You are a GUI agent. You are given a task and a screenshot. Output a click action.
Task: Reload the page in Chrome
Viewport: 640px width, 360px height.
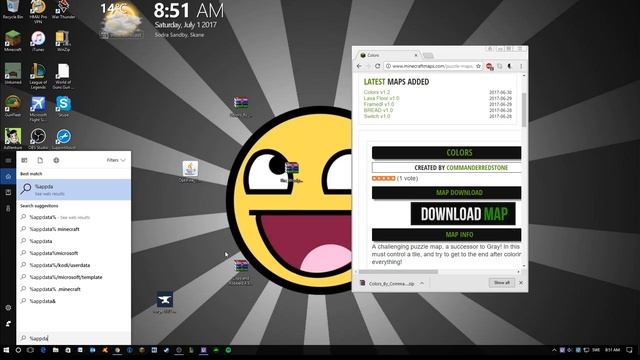[x=378, y=66]
